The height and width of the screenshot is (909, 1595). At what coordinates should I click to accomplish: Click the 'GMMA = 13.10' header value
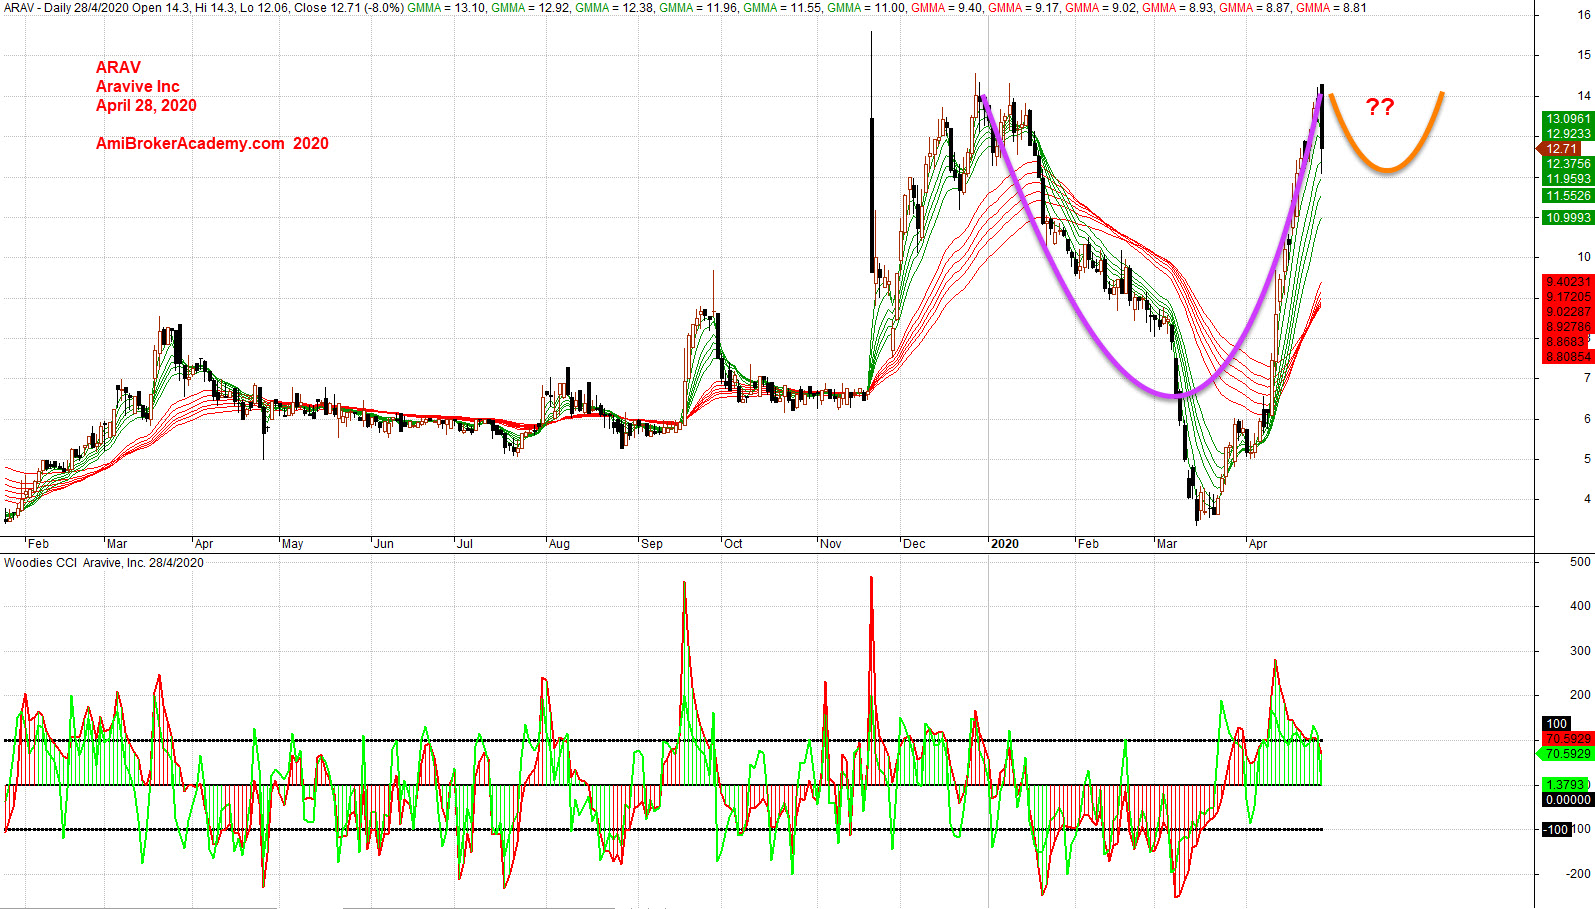pos(447,8)
